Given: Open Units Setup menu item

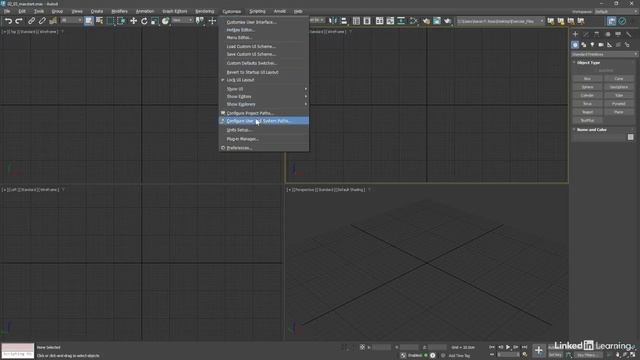Looking at the screenshot, I should [x=264, y=130].
